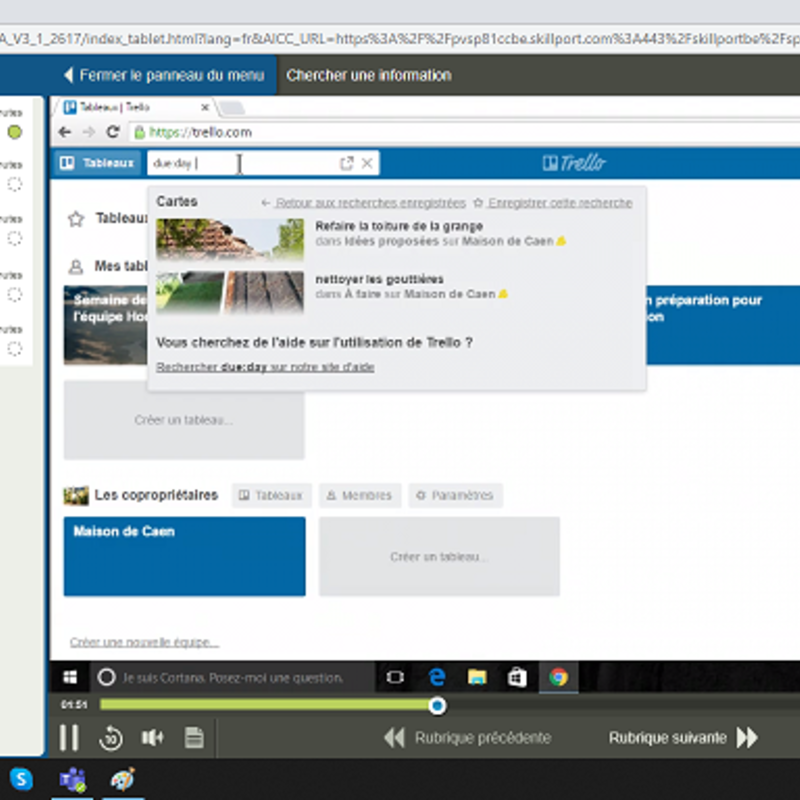Screen dimensions: 800x800
Task: Open the transcript notes icon
Action: pyautogui.click(x=194, y=738)
